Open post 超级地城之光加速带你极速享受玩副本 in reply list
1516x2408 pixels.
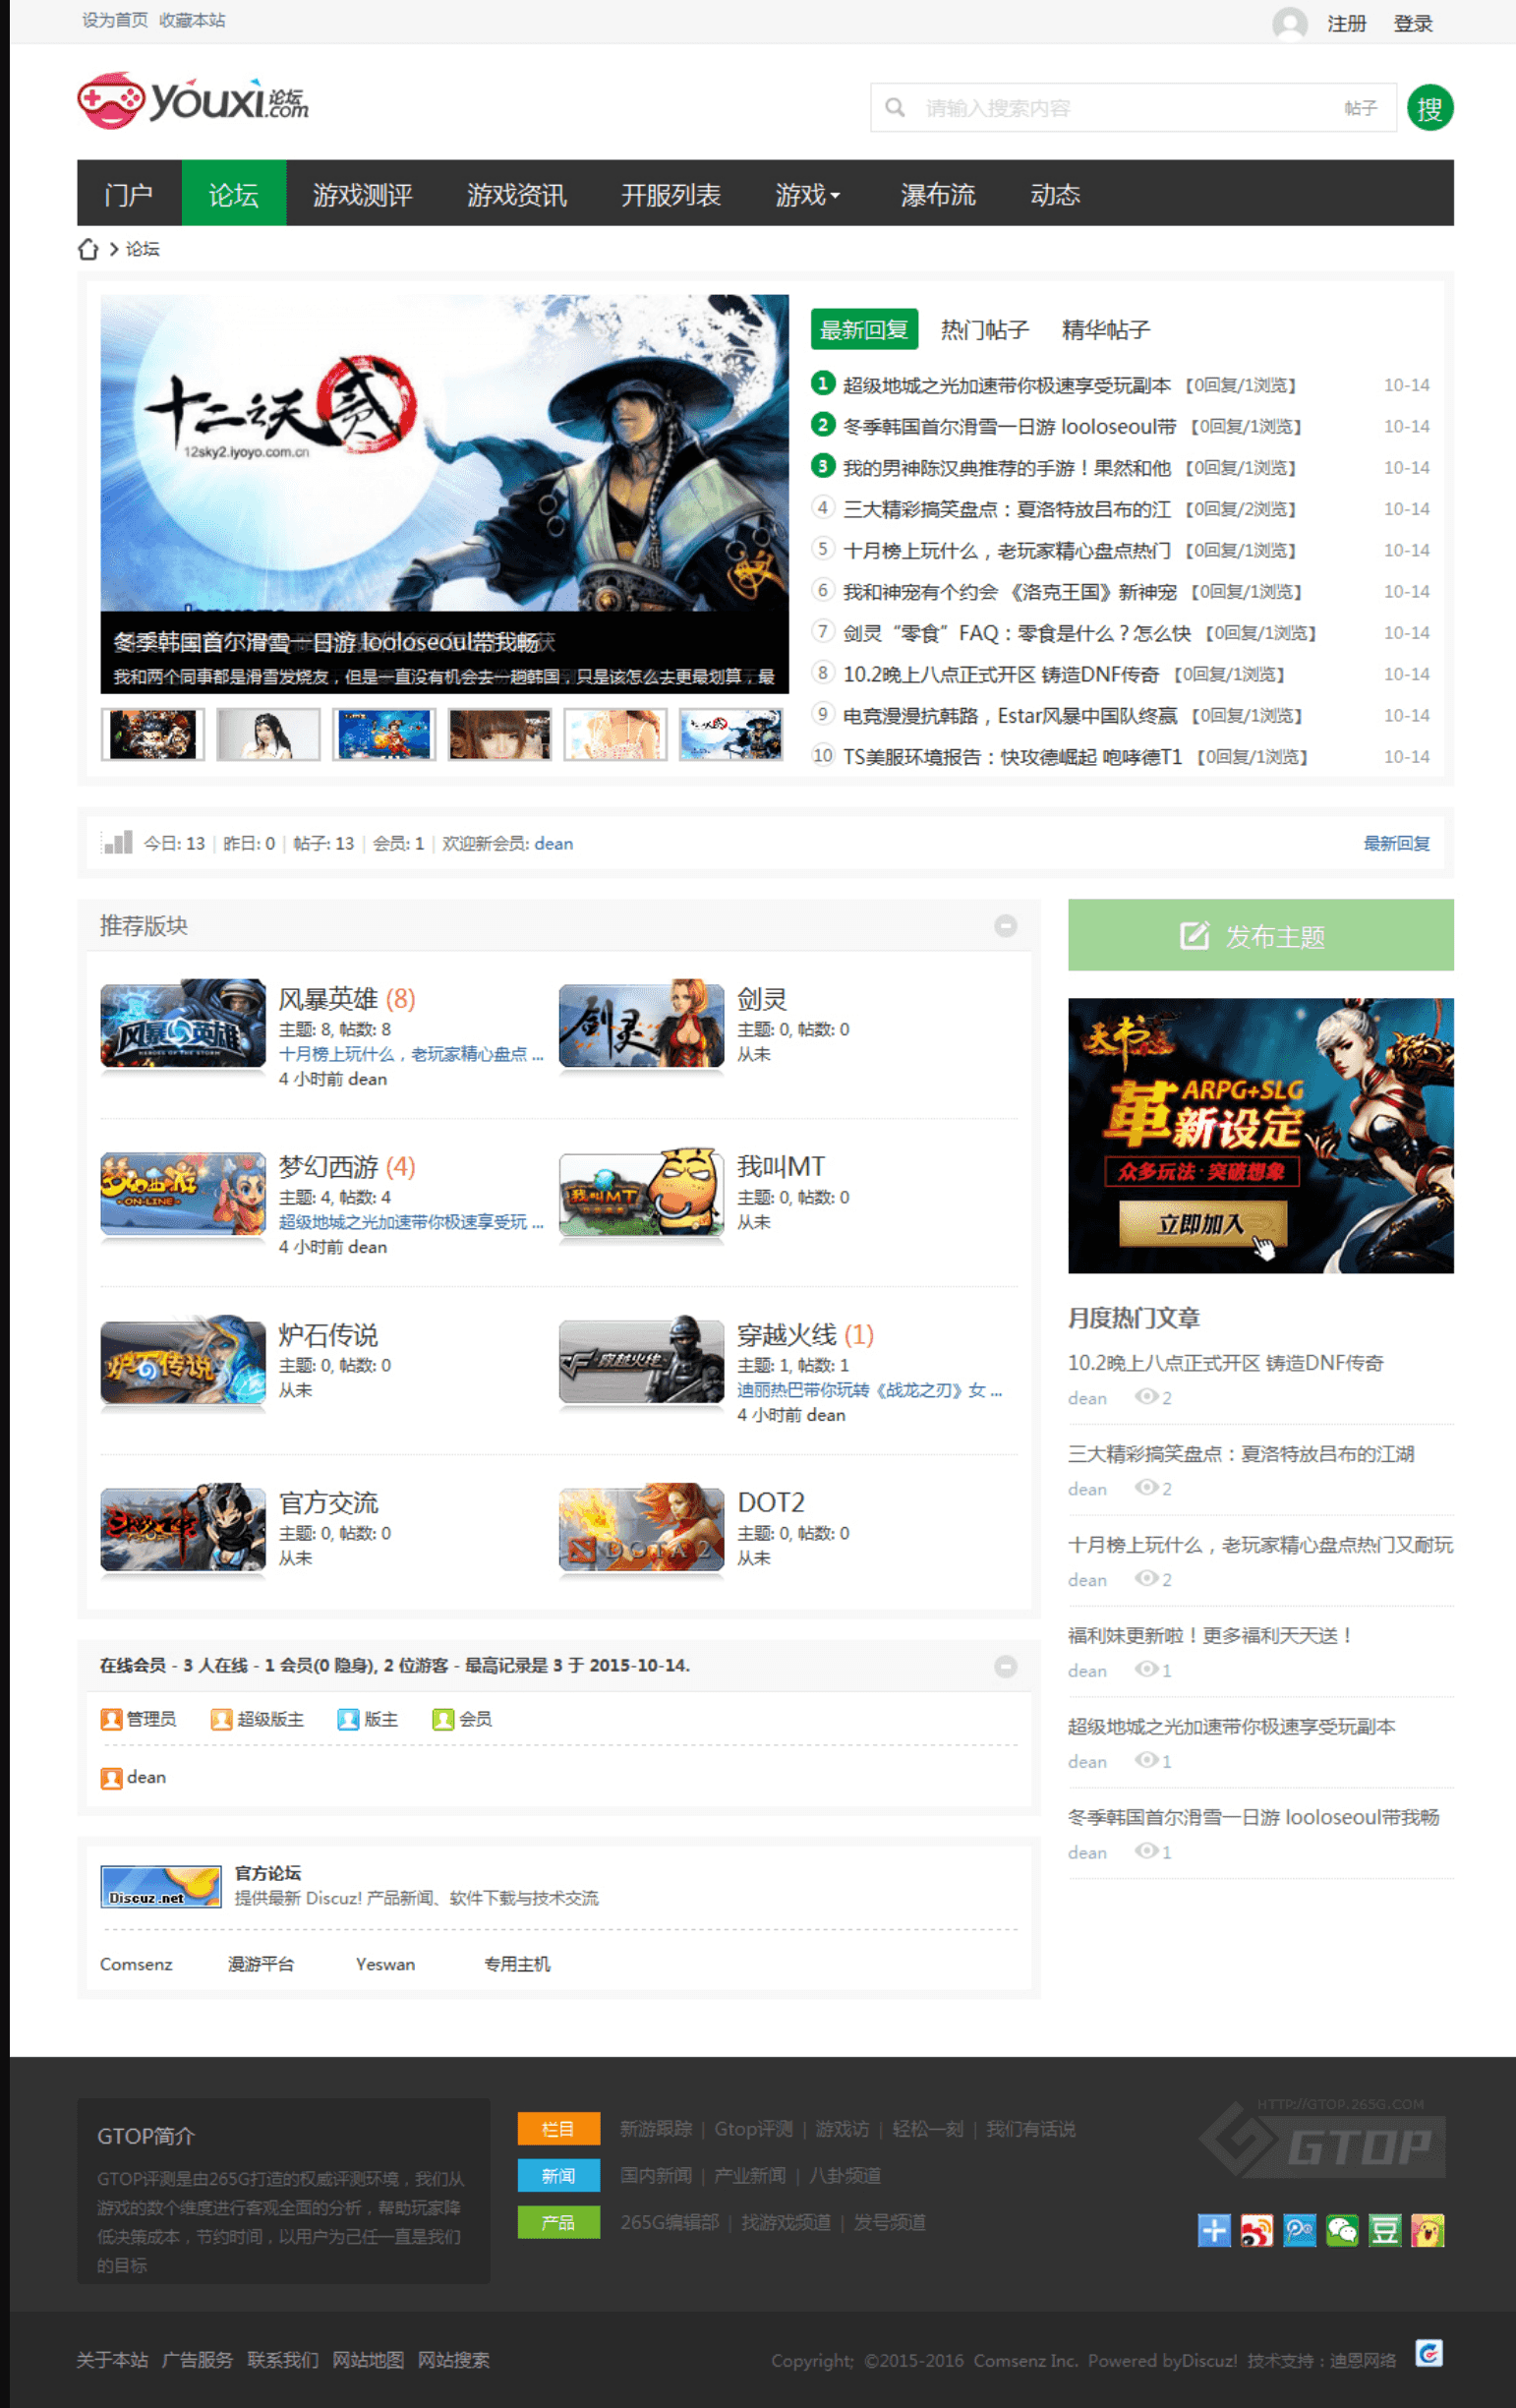point(1006,385)
